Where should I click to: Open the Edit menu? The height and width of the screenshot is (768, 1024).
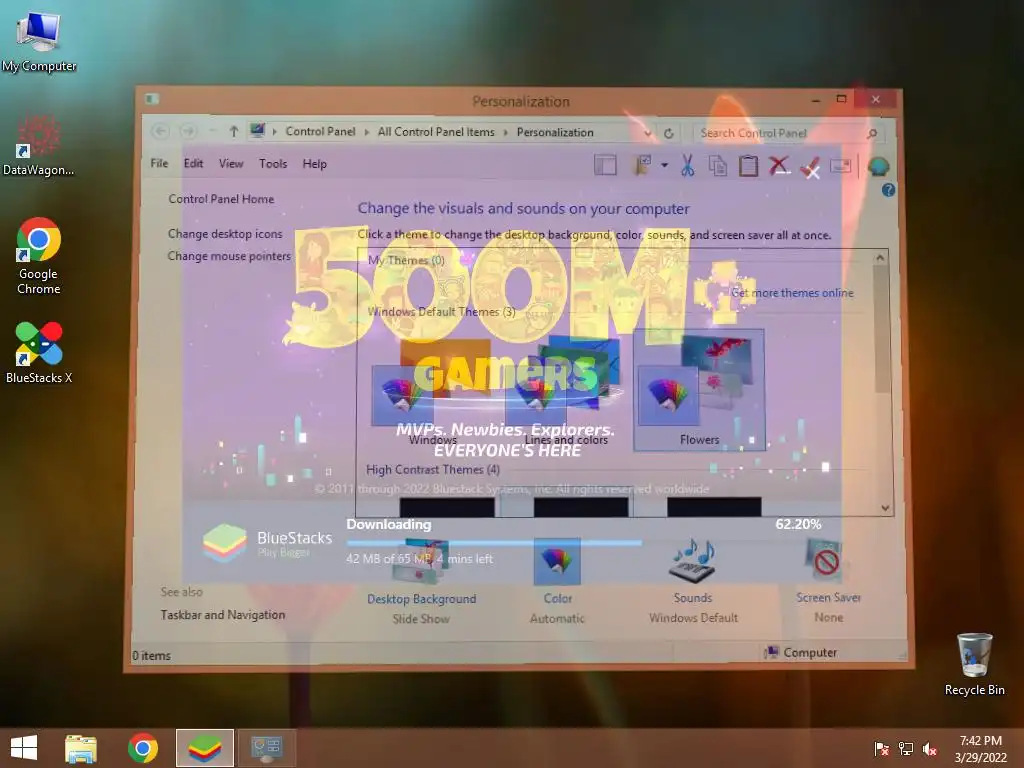point(193,163)
